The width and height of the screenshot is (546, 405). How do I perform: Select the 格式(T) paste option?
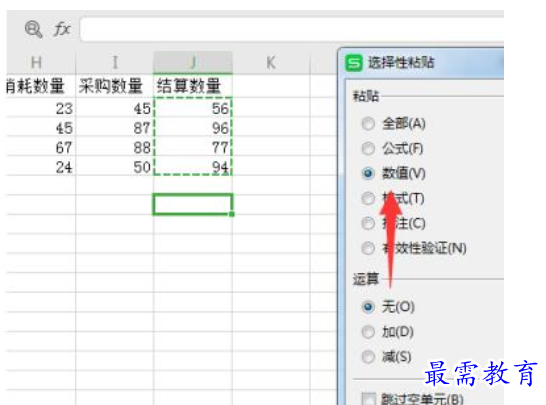point(393,198)
